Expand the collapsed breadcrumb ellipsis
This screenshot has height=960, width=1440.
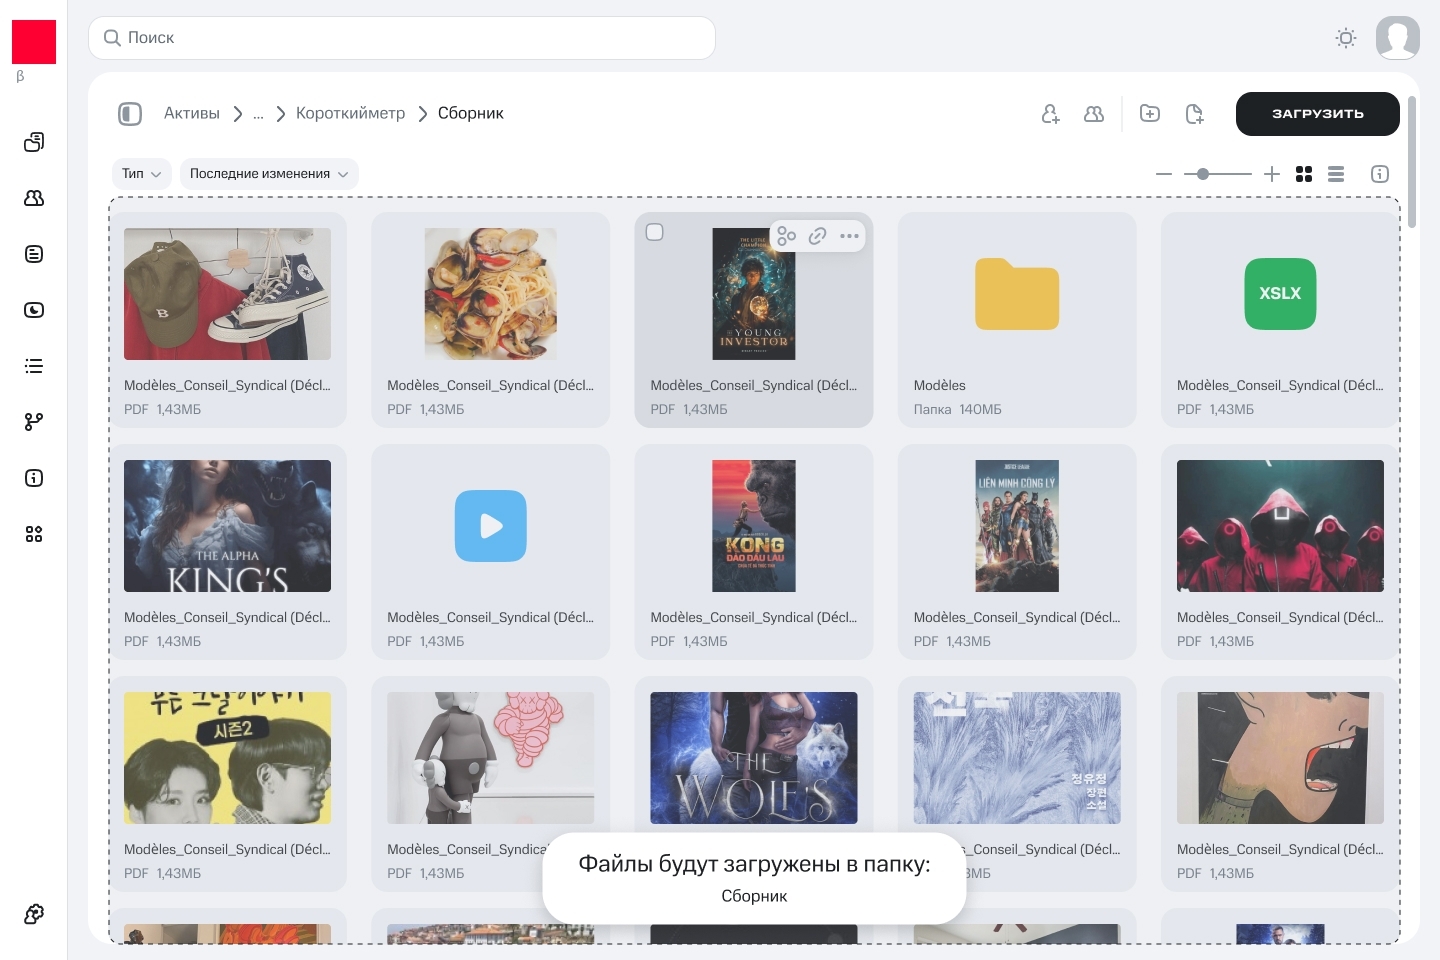click(258, 114)
